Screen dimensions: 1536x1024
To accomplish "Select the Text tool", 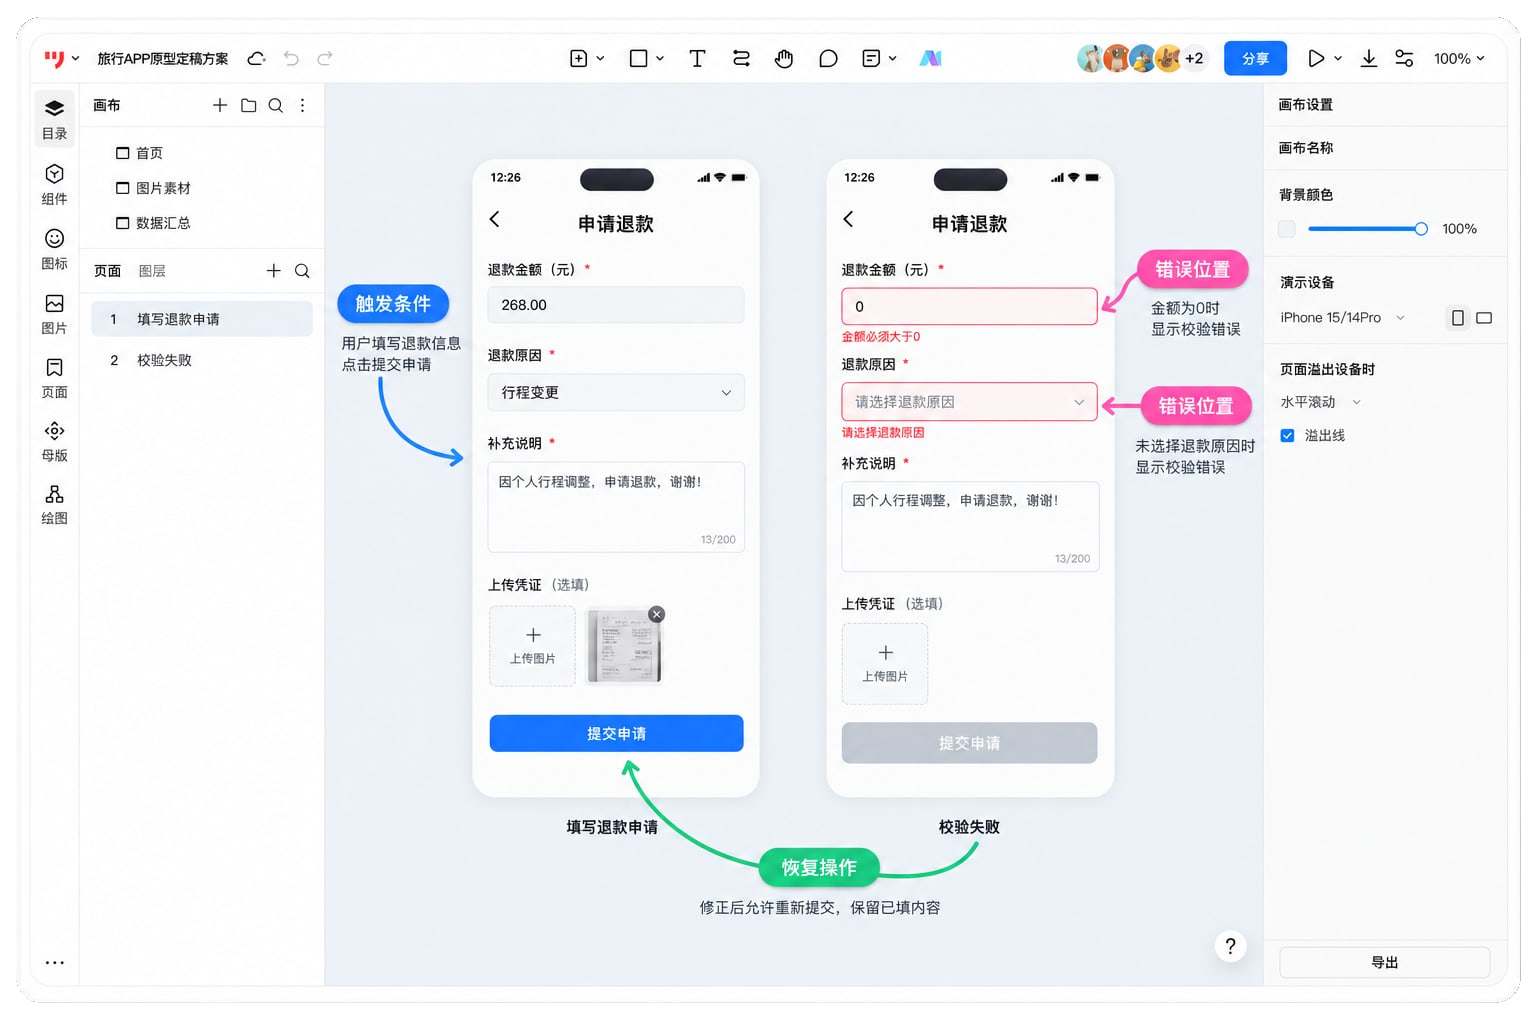I will pos(697,59).
